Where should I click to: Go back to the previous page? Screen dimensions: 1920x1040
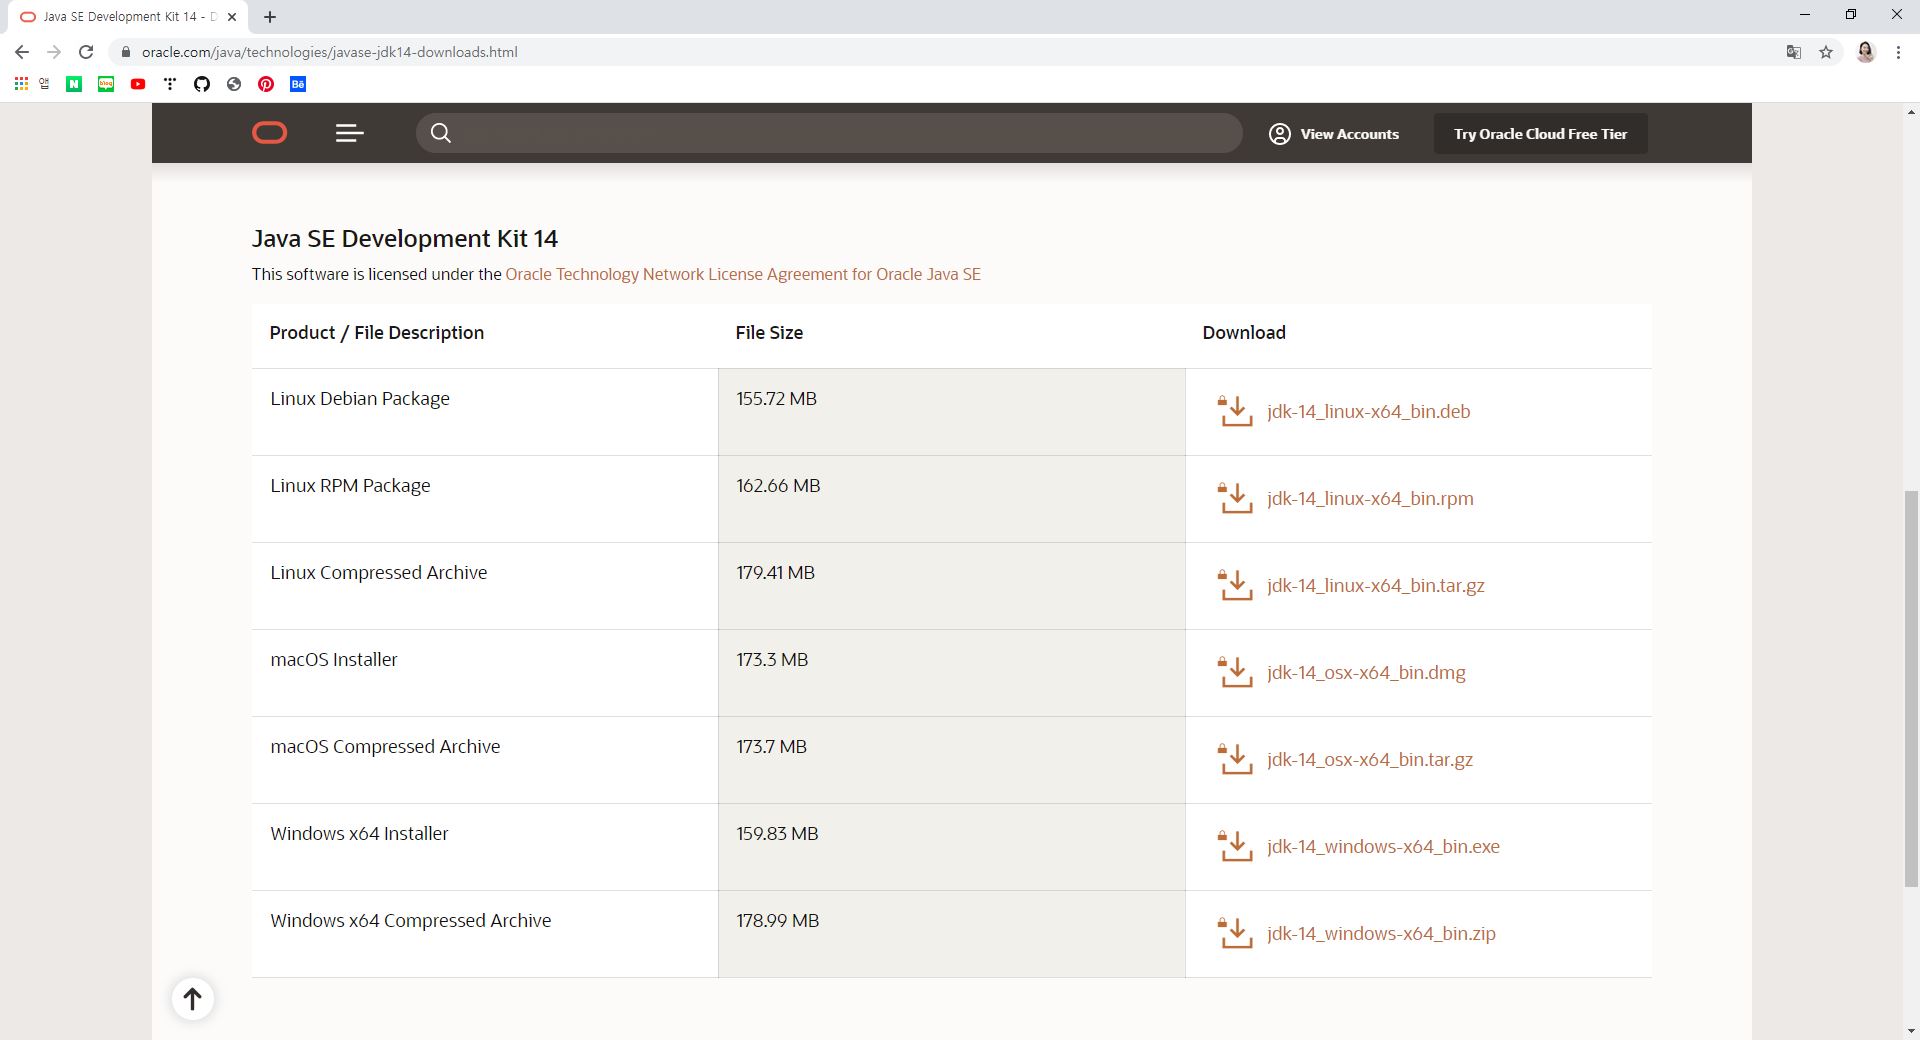coord(22,52)
